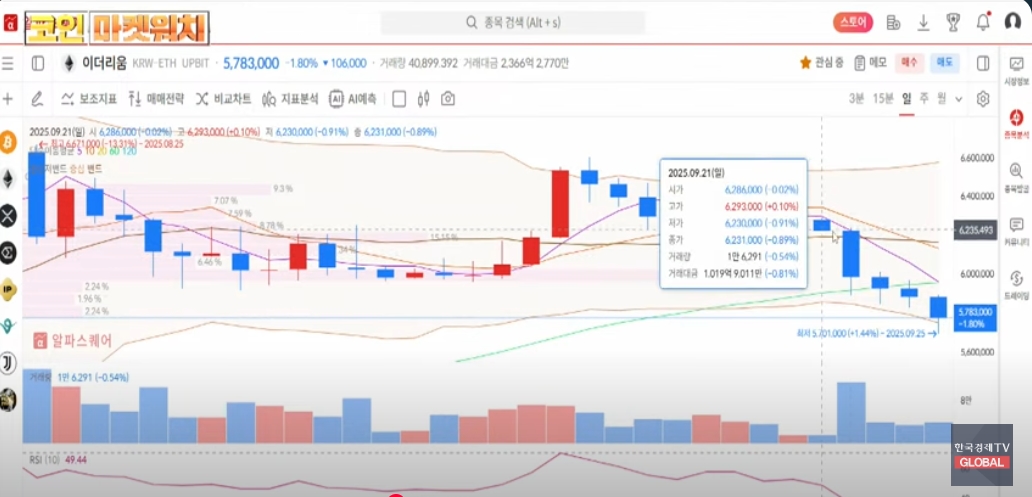
Task: Open chart settings gear icon
Action: pos(983,99)
